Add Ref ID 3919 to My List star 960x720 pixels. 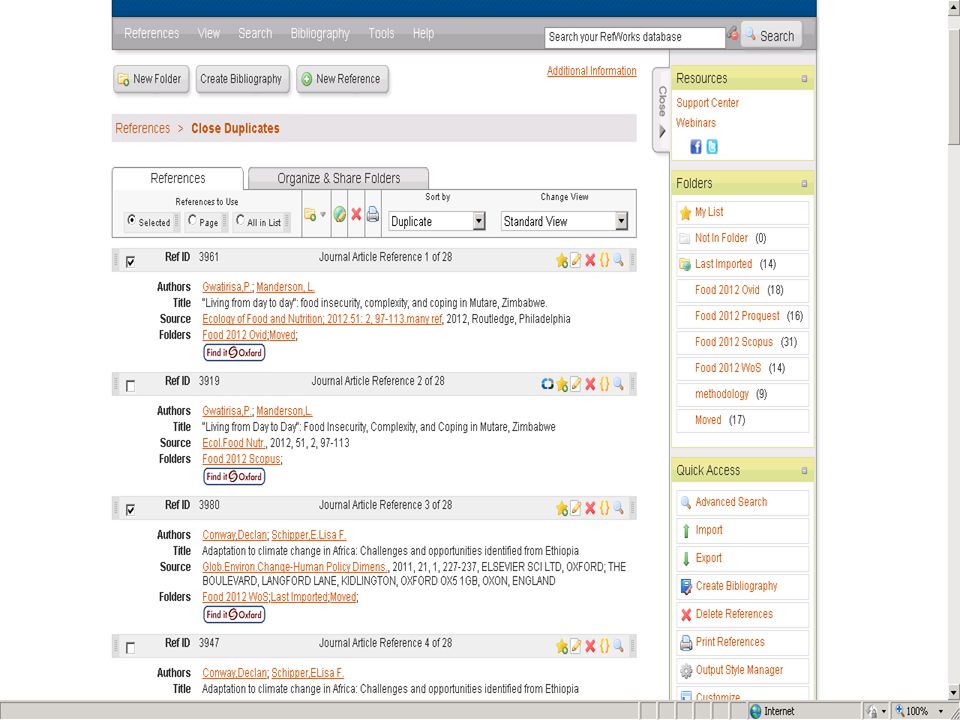click(x=561, y=384)
